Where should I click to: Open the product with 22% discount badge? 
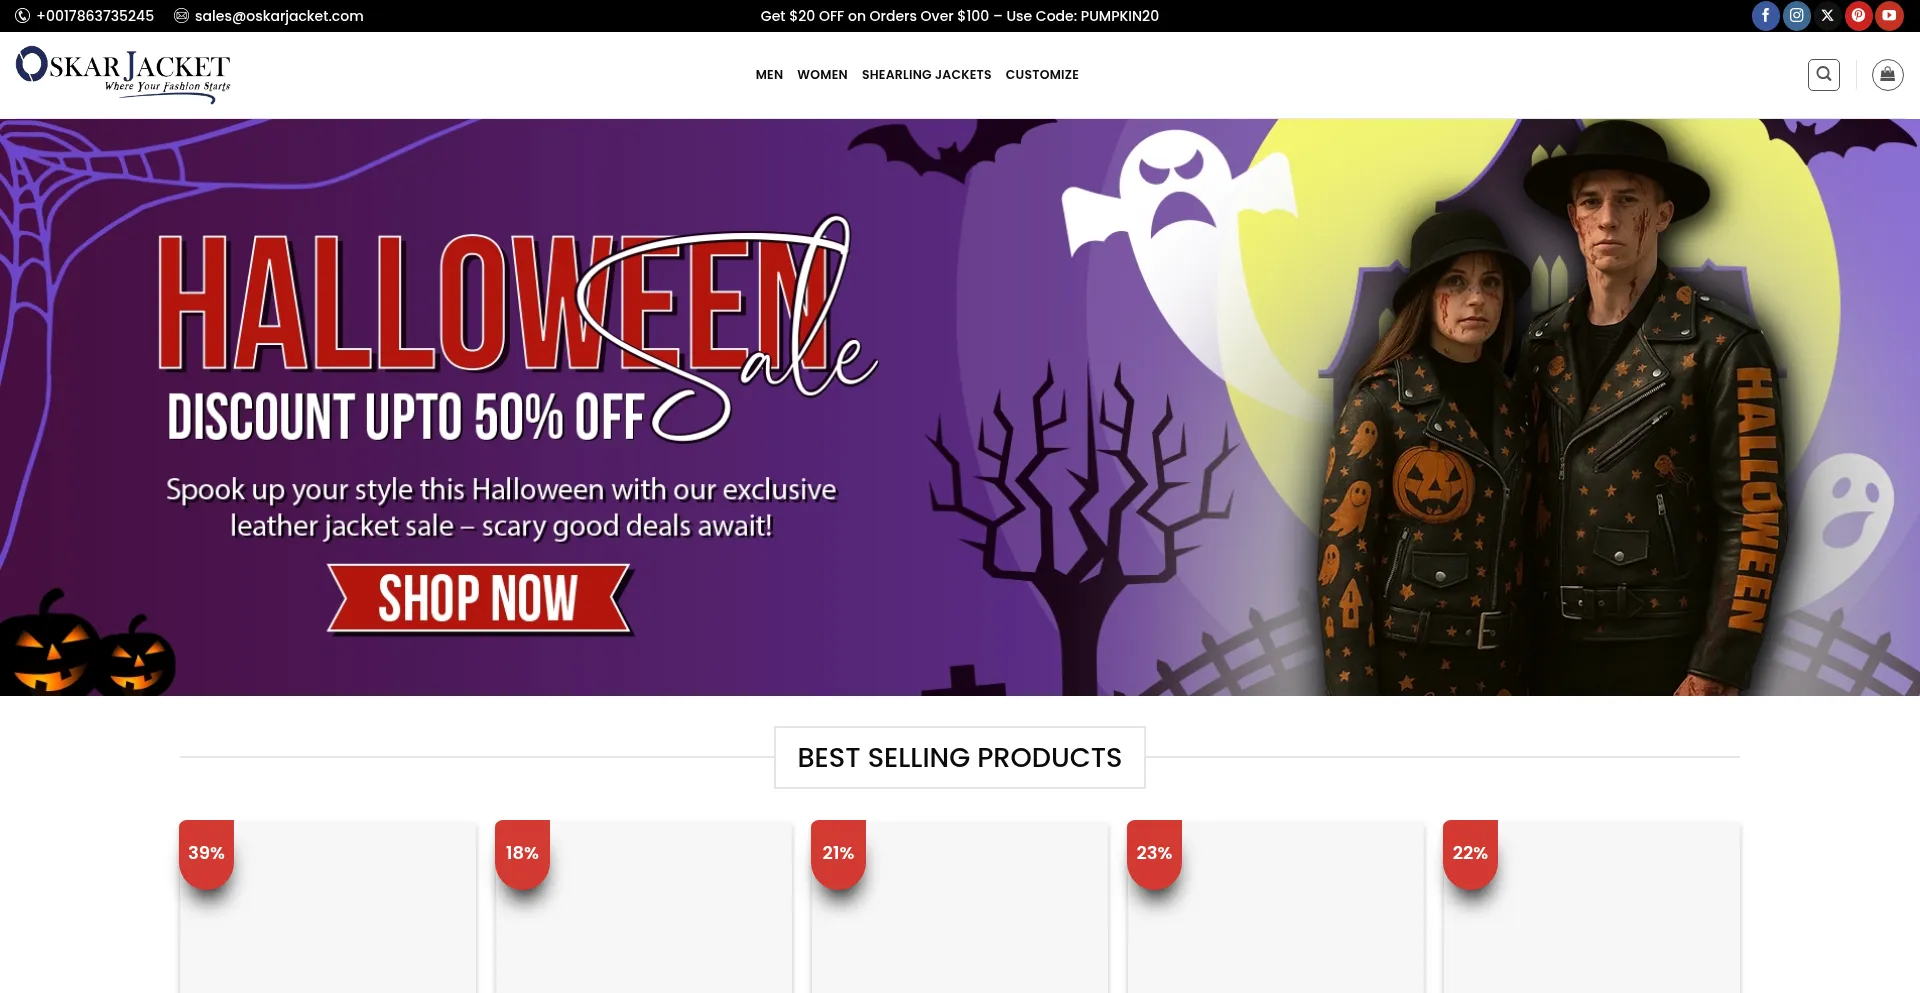pos(1592,908)
